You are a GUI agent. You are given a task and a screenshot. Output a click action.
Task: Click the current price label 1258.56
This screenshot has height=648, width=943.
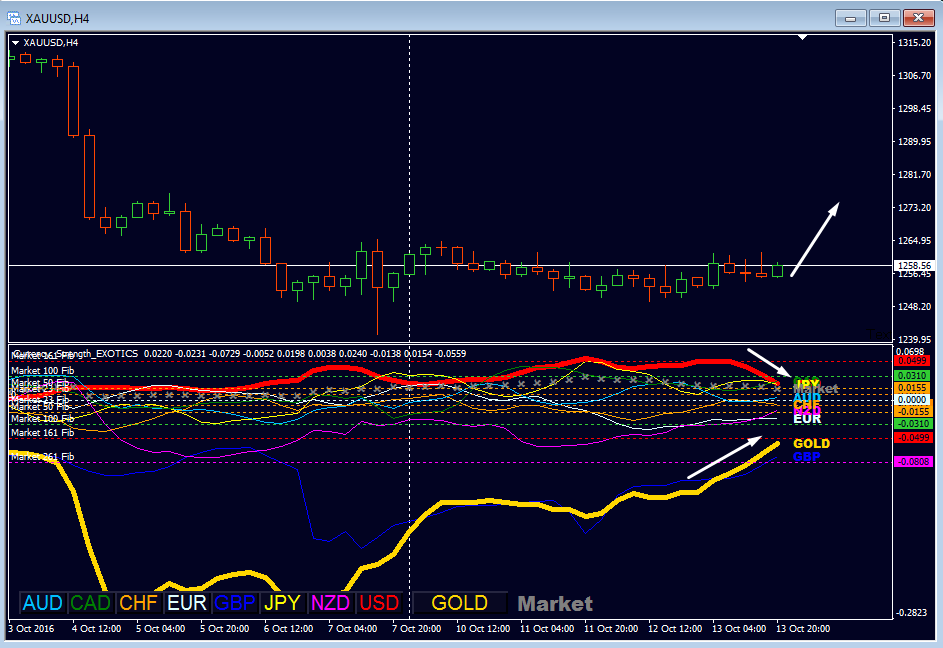(x=914, y=265)
